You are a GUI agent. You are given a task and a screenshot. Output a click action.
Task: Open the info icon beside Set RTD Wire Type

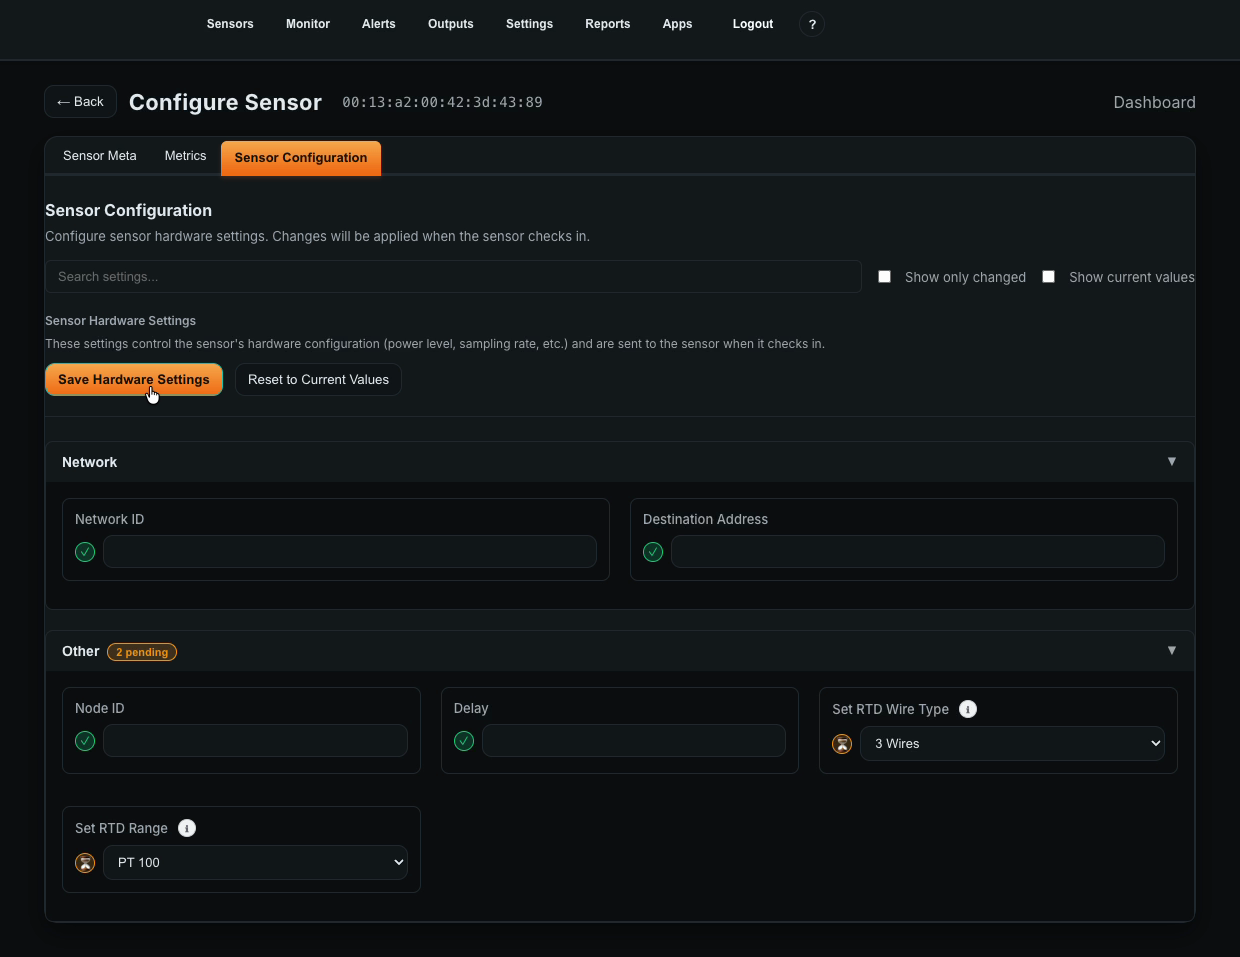968,709
